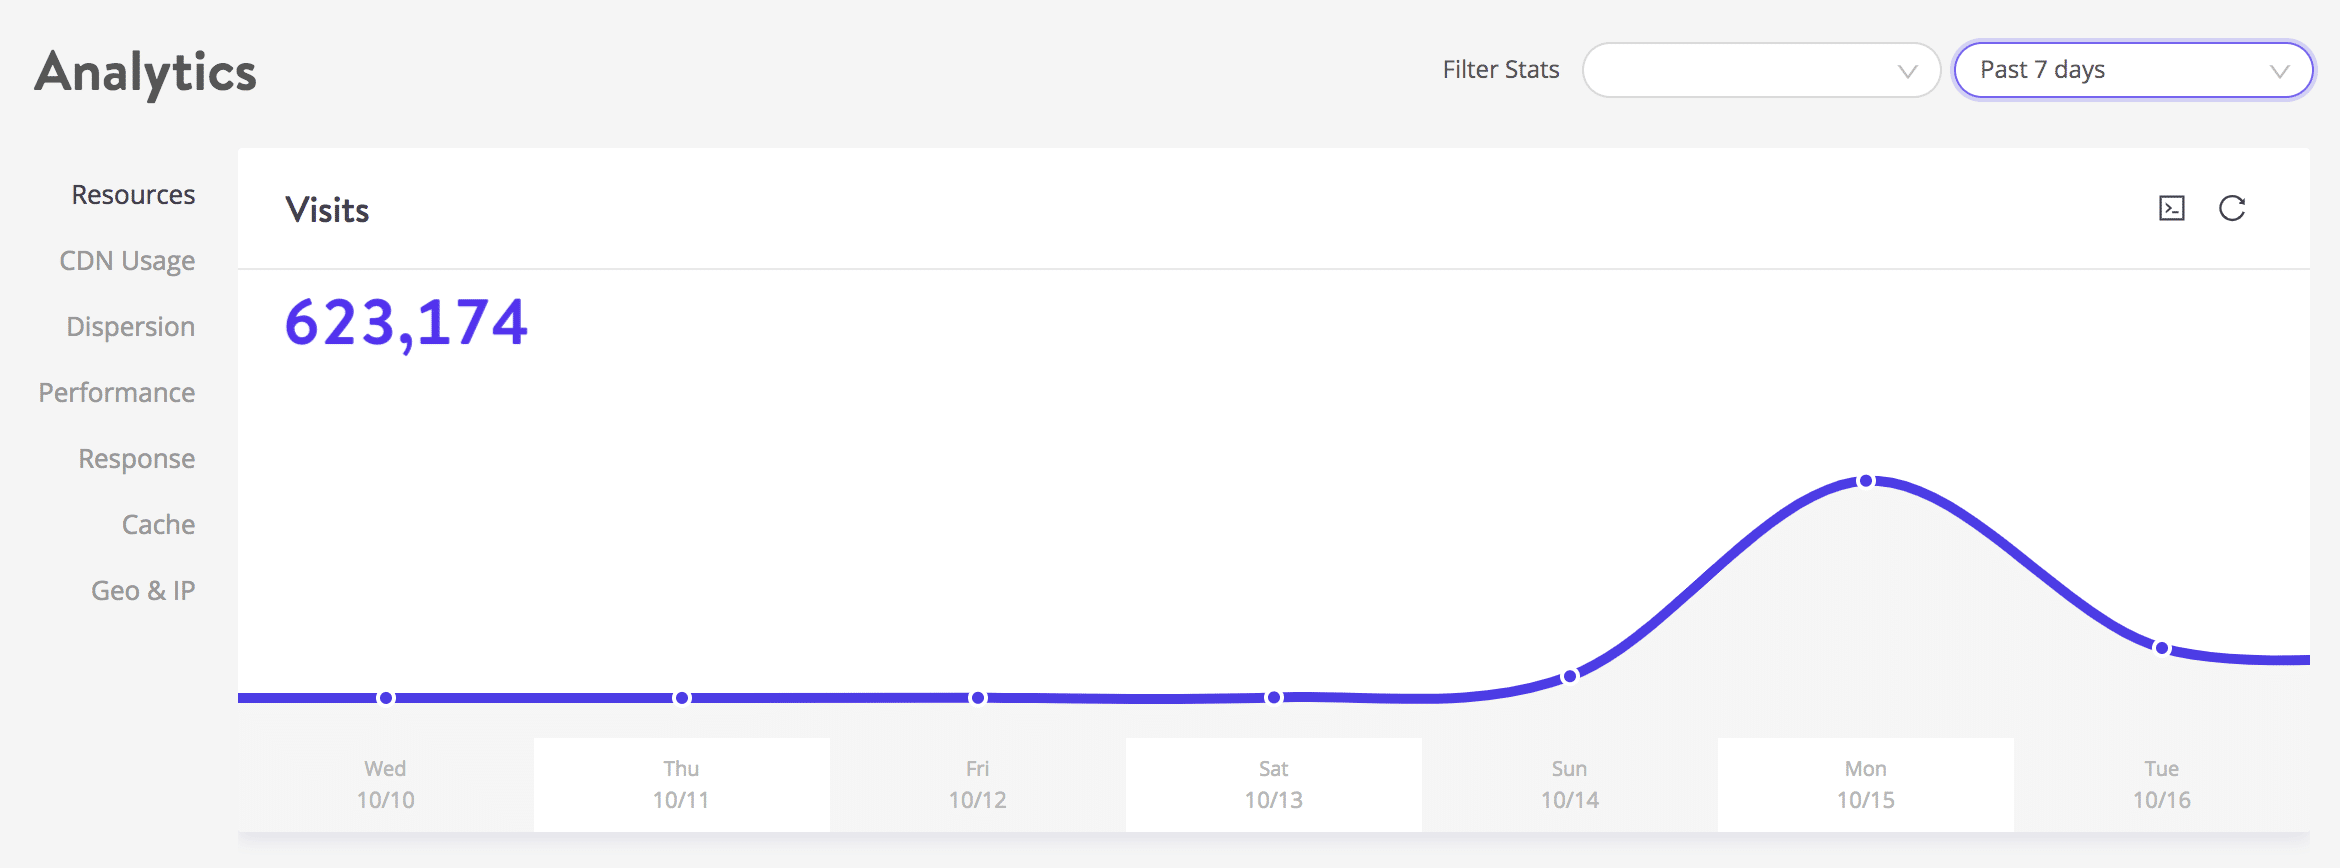Select Resources in the sidebar

[133, 194]
